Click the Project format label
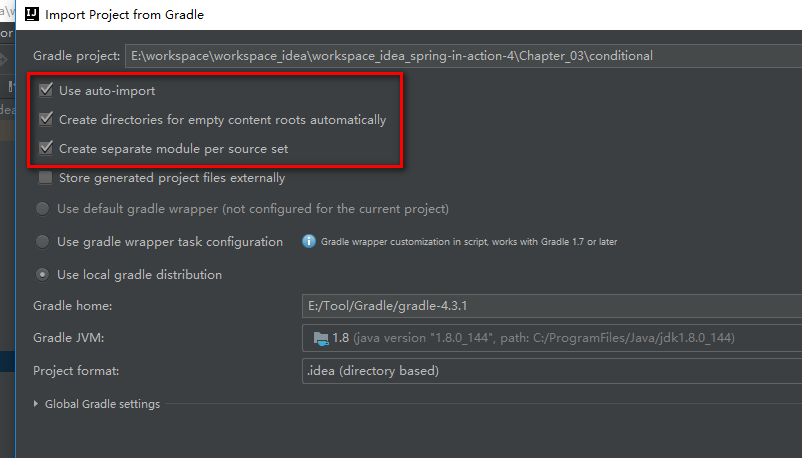The width and height of the screenshot is (802, 458). 76,370
